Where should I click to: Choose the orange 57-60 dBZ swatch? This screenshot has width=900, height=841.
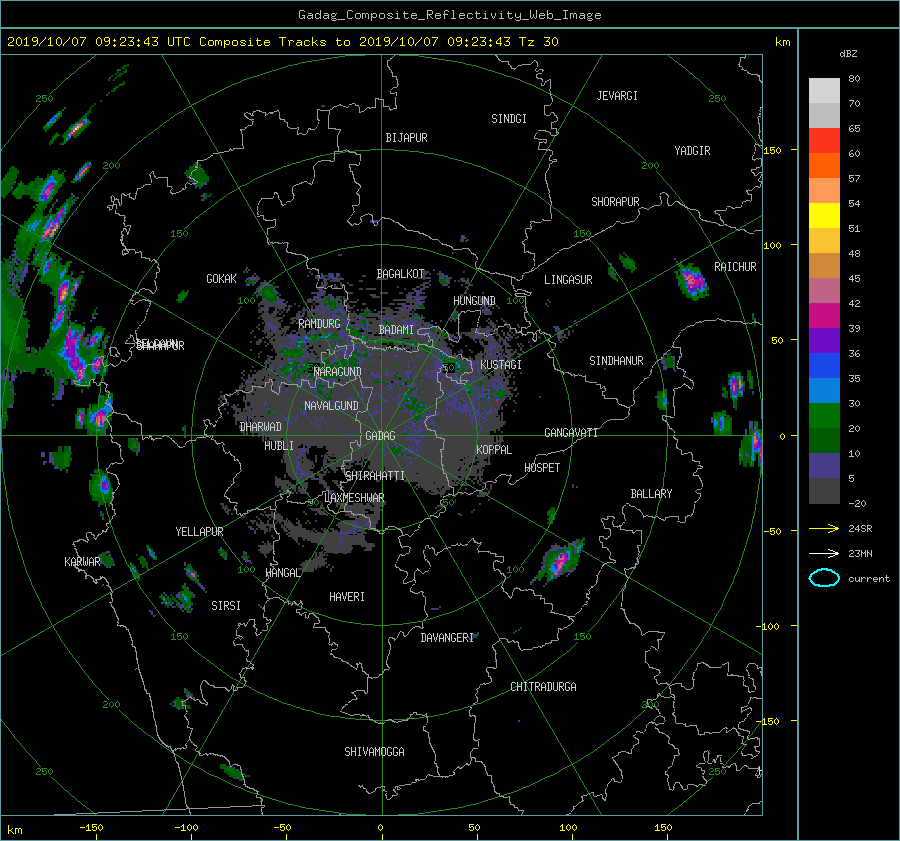[824, 166]
